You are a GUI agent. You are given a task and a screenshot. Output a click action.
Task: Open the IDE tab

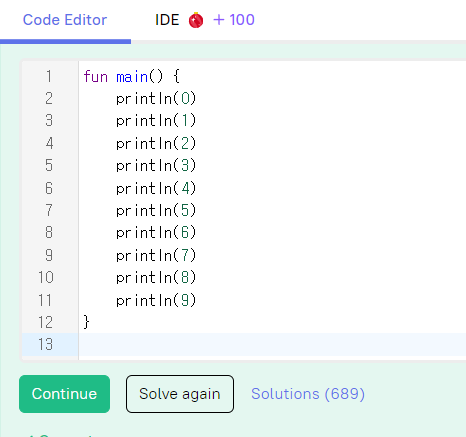[x=167, y=20]
